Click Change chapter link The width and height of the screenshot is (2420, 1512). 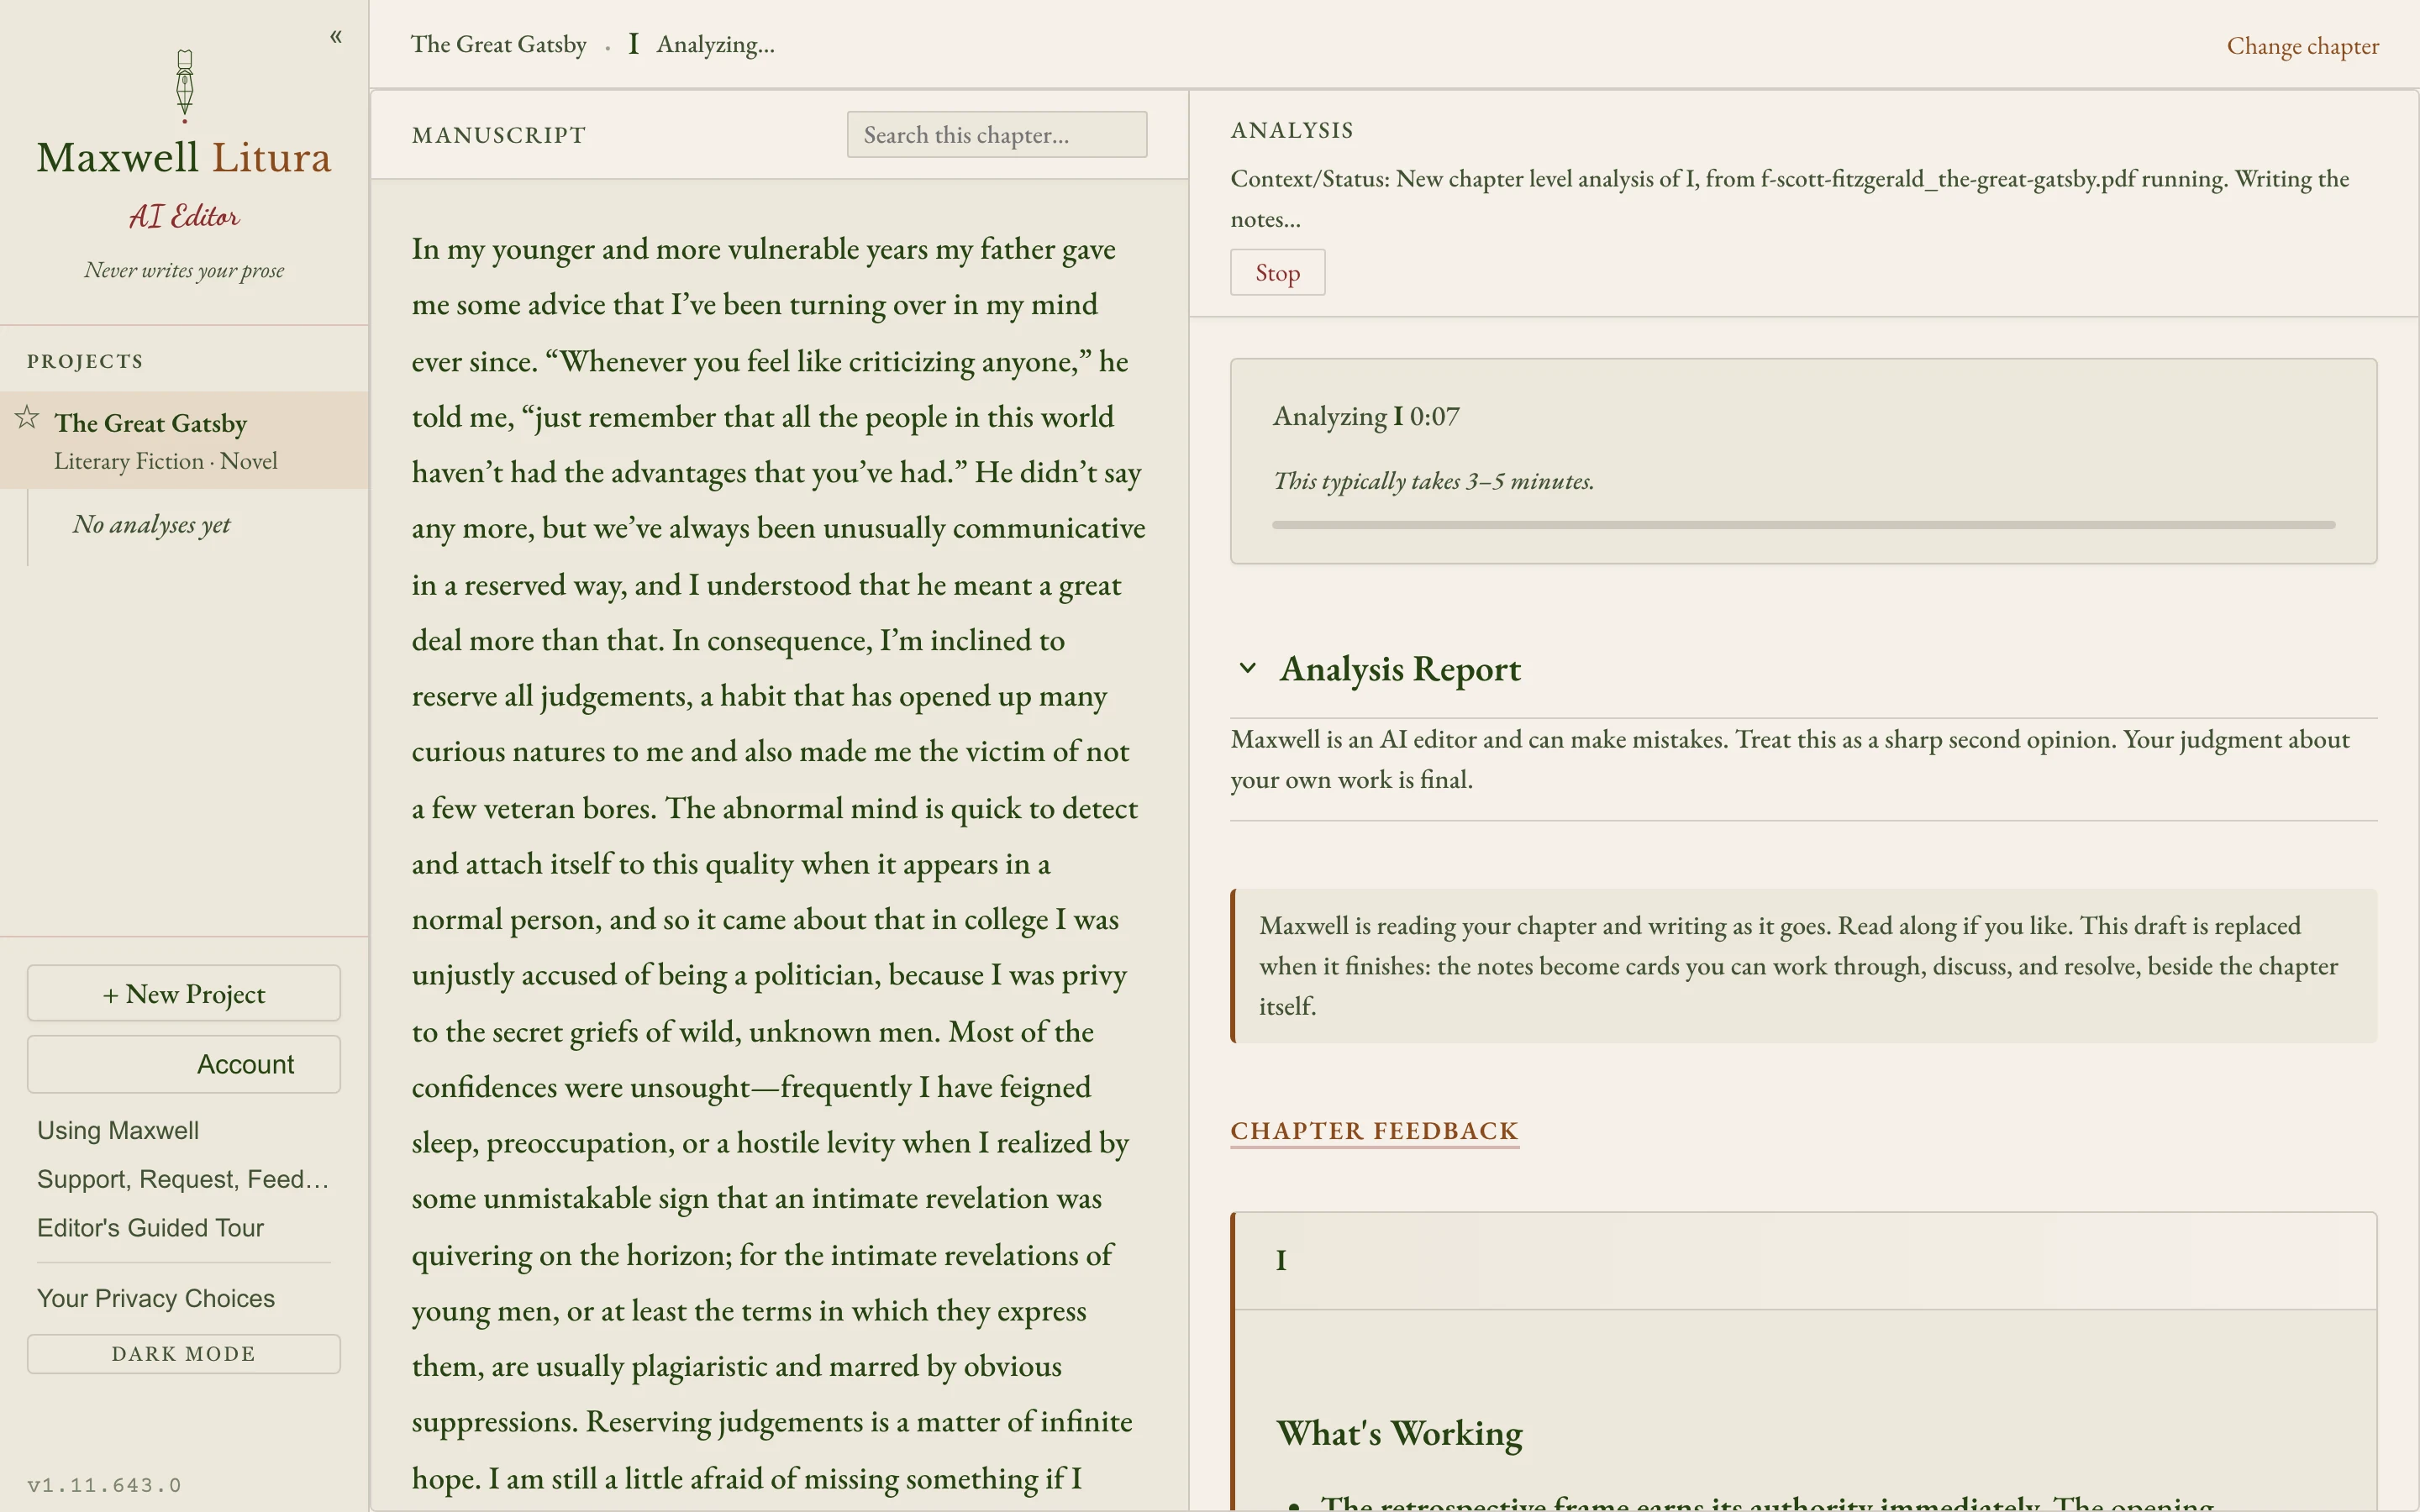coord(2302,46)
